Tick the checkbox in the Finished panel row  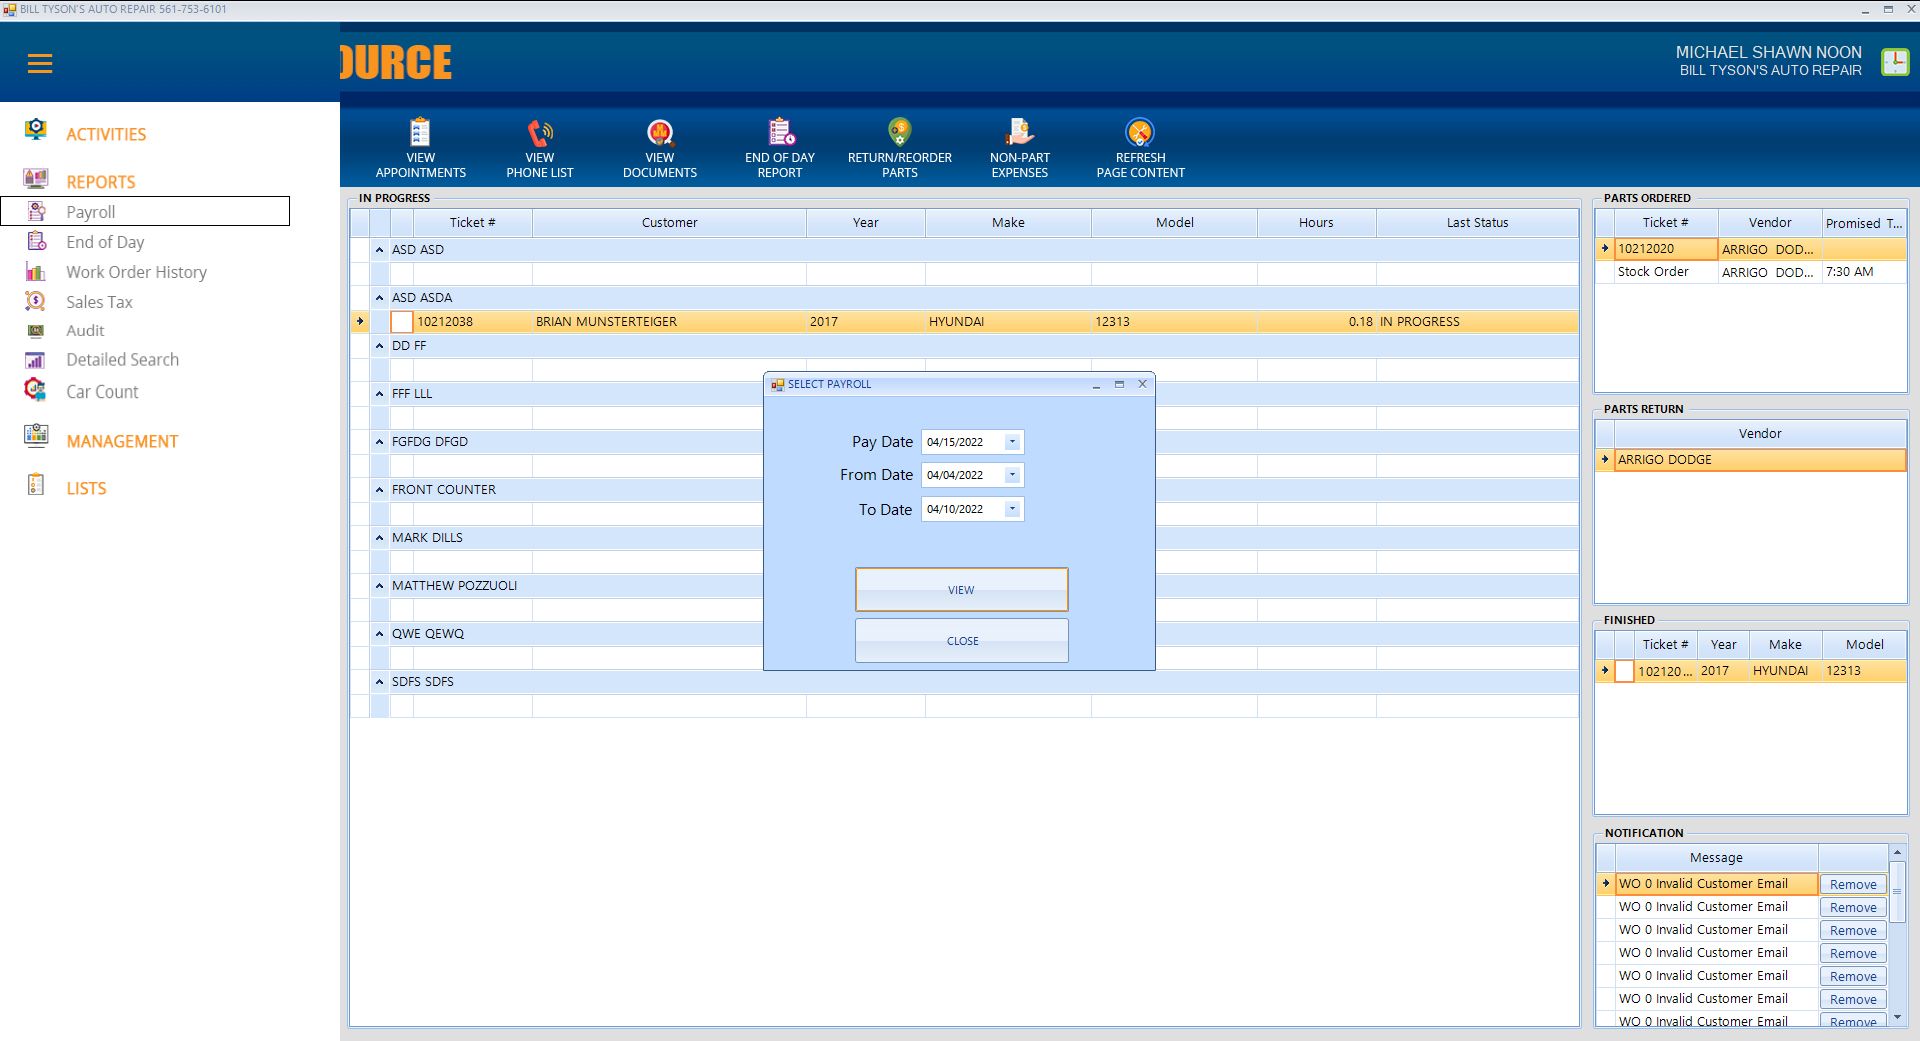(1624, 671)
